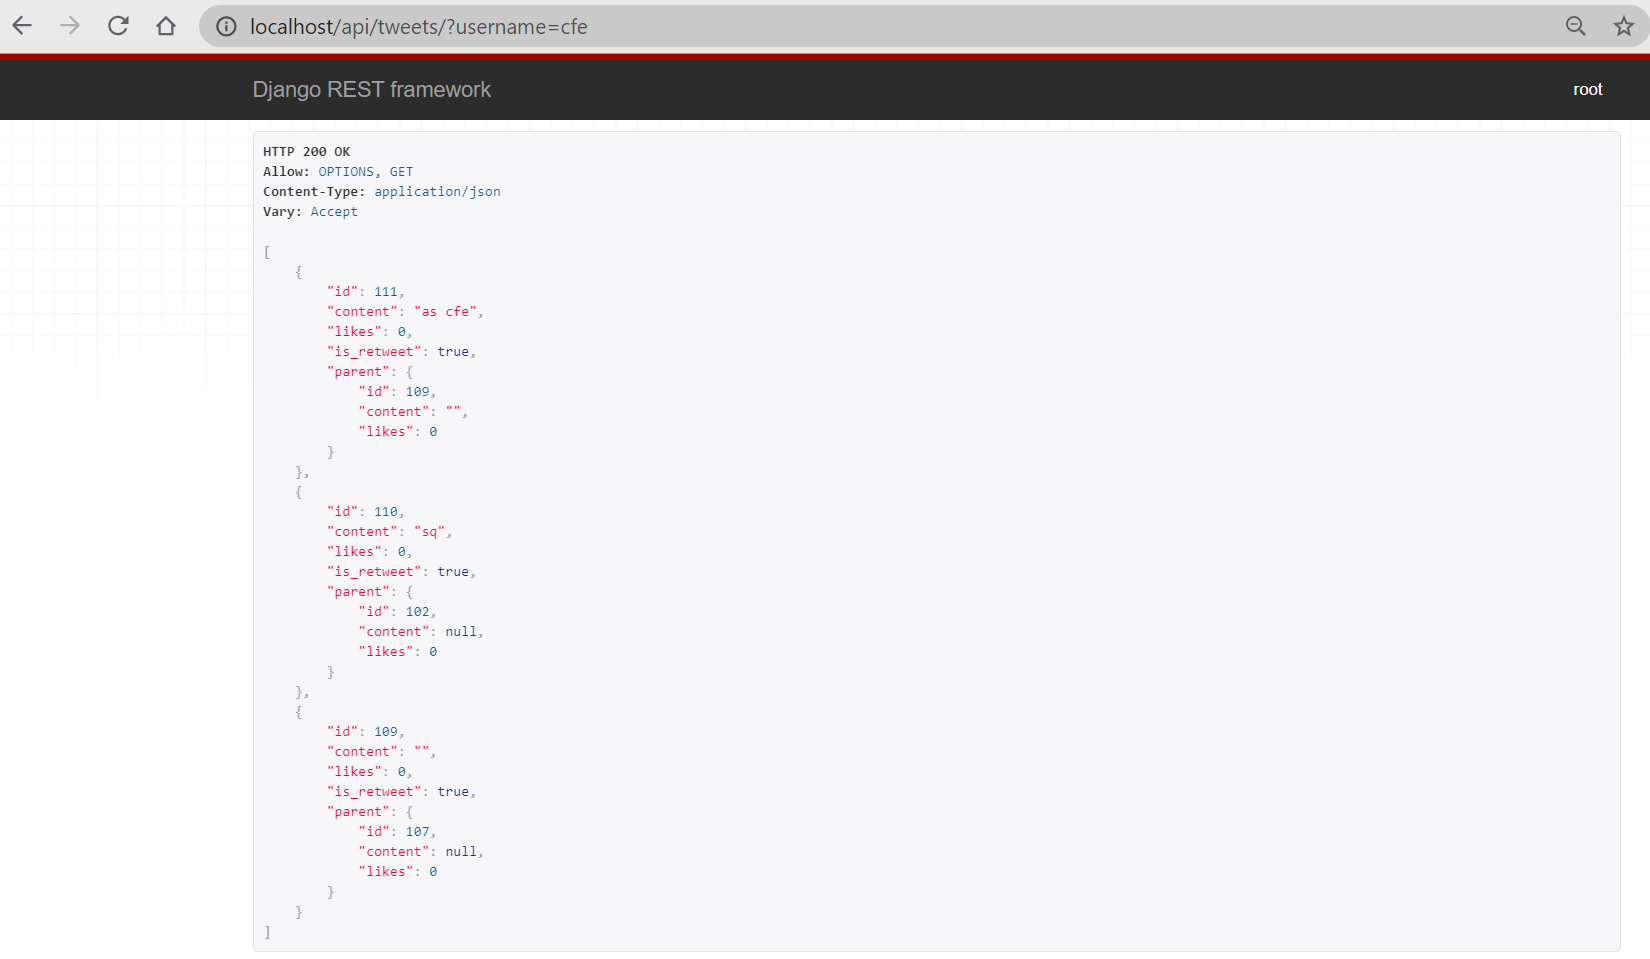Click the application/json content type value
1650x959 pixels.
[x=437, y=192]
